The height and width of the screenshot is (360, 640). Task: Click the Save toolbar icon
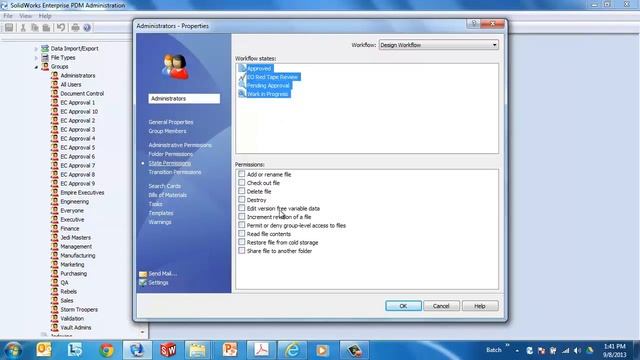pos(9,27)
